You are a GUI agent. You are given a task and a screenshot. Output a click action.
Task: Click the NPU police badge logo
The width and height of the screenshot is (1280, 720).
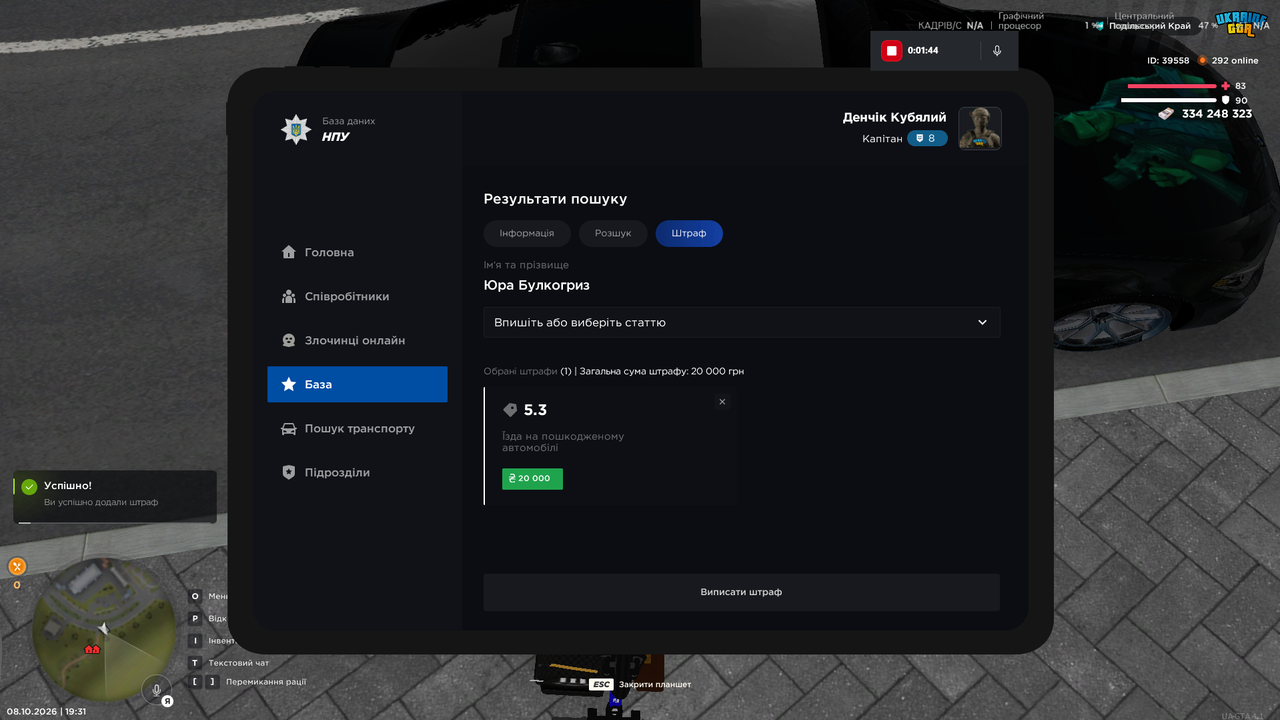(x=295, y=129)
